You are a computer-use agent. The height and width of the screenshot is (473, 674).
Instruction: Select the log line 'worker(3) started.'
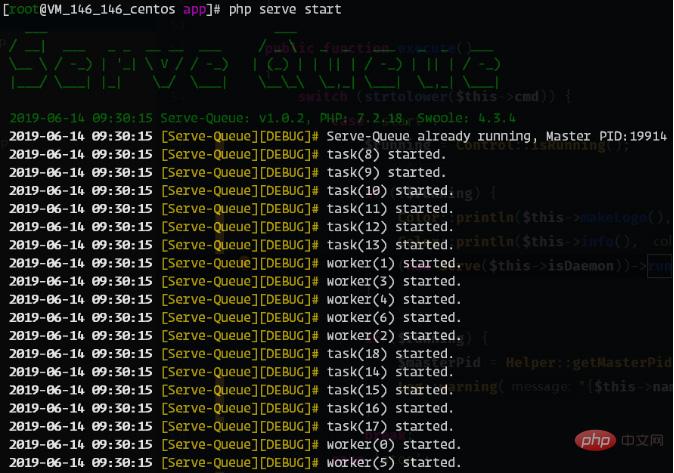click(x=236, y=281)
